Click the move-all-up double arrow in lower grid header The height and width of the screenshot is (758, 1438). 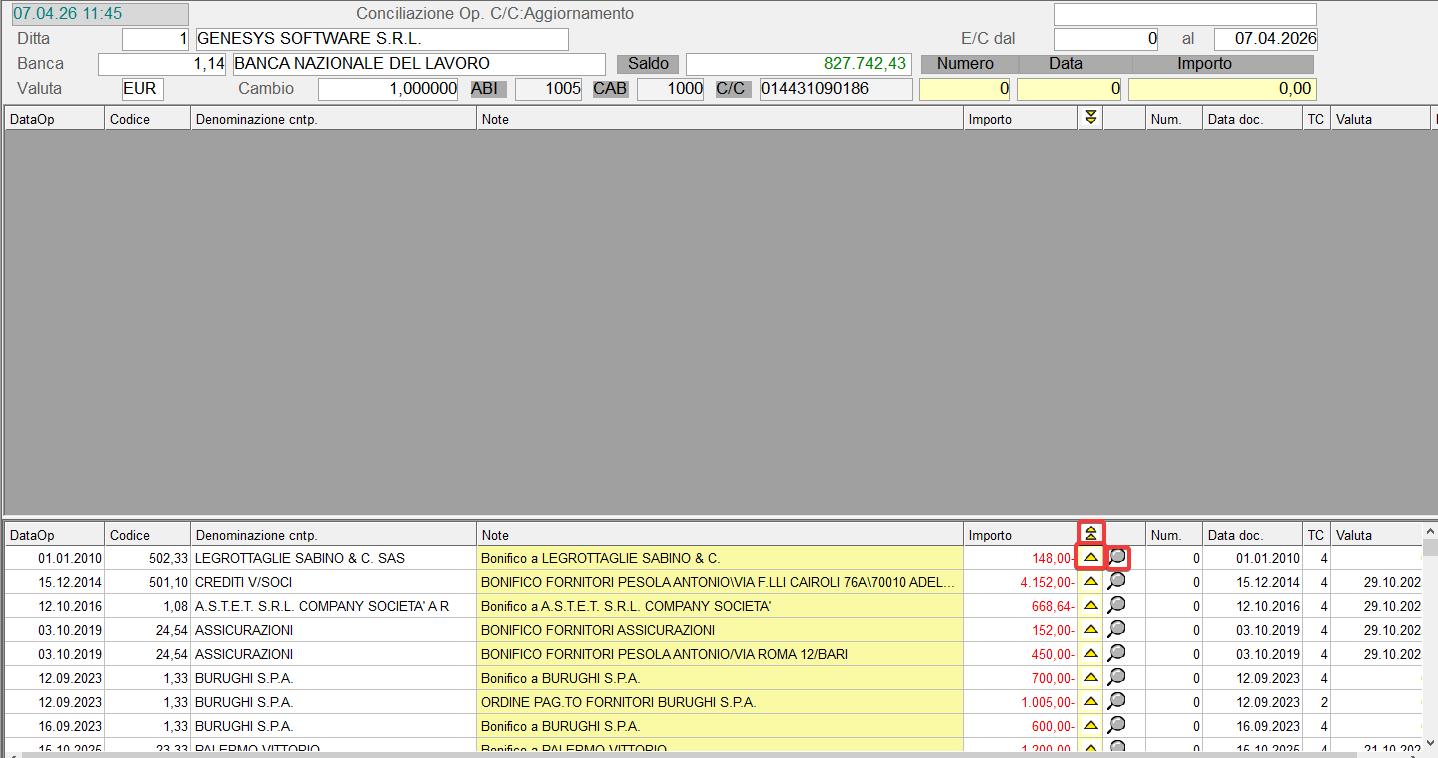coord(1090,534)
